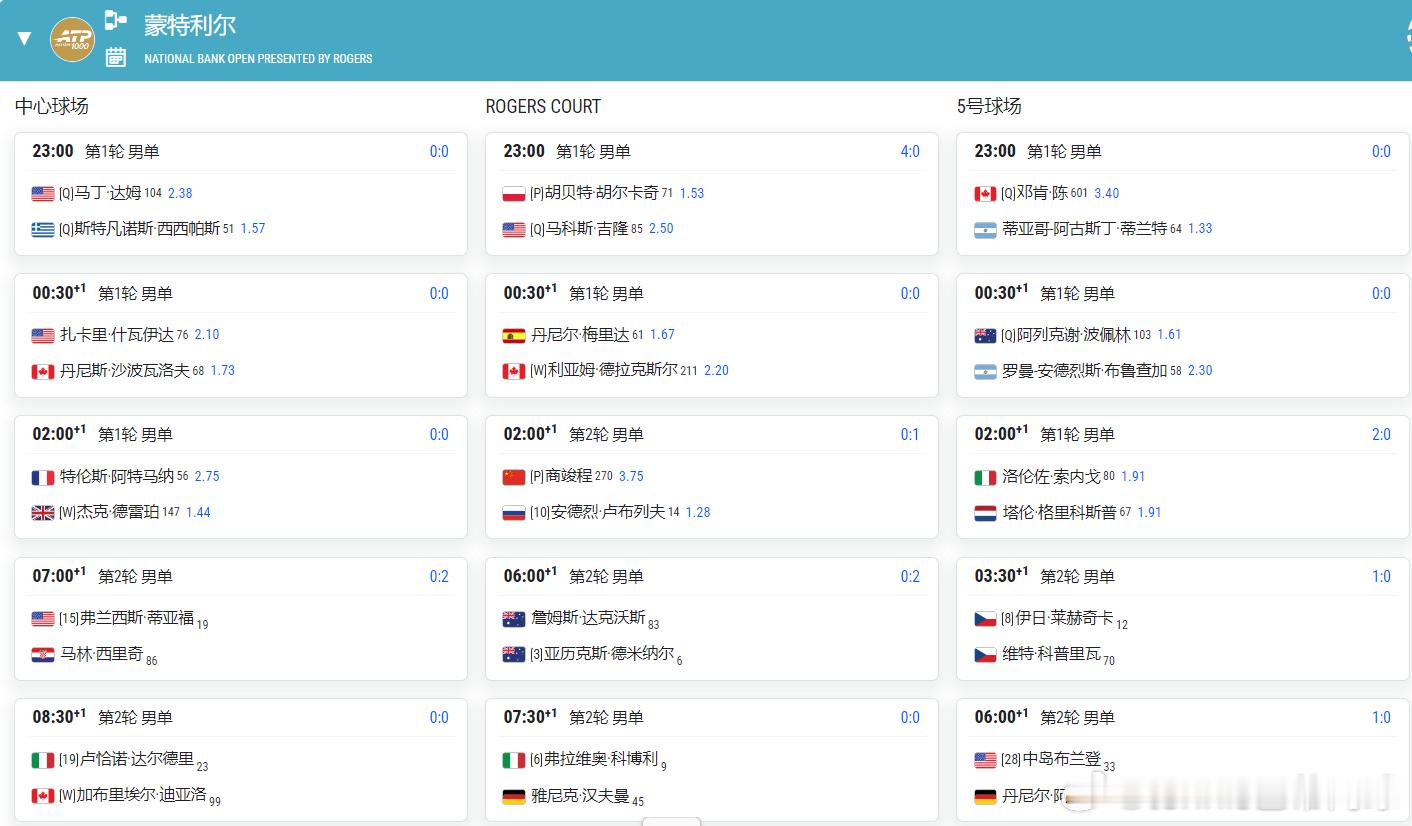Open player 马林·西里奇
Viewport: 1412px width, 826px height.
(101, 655)
